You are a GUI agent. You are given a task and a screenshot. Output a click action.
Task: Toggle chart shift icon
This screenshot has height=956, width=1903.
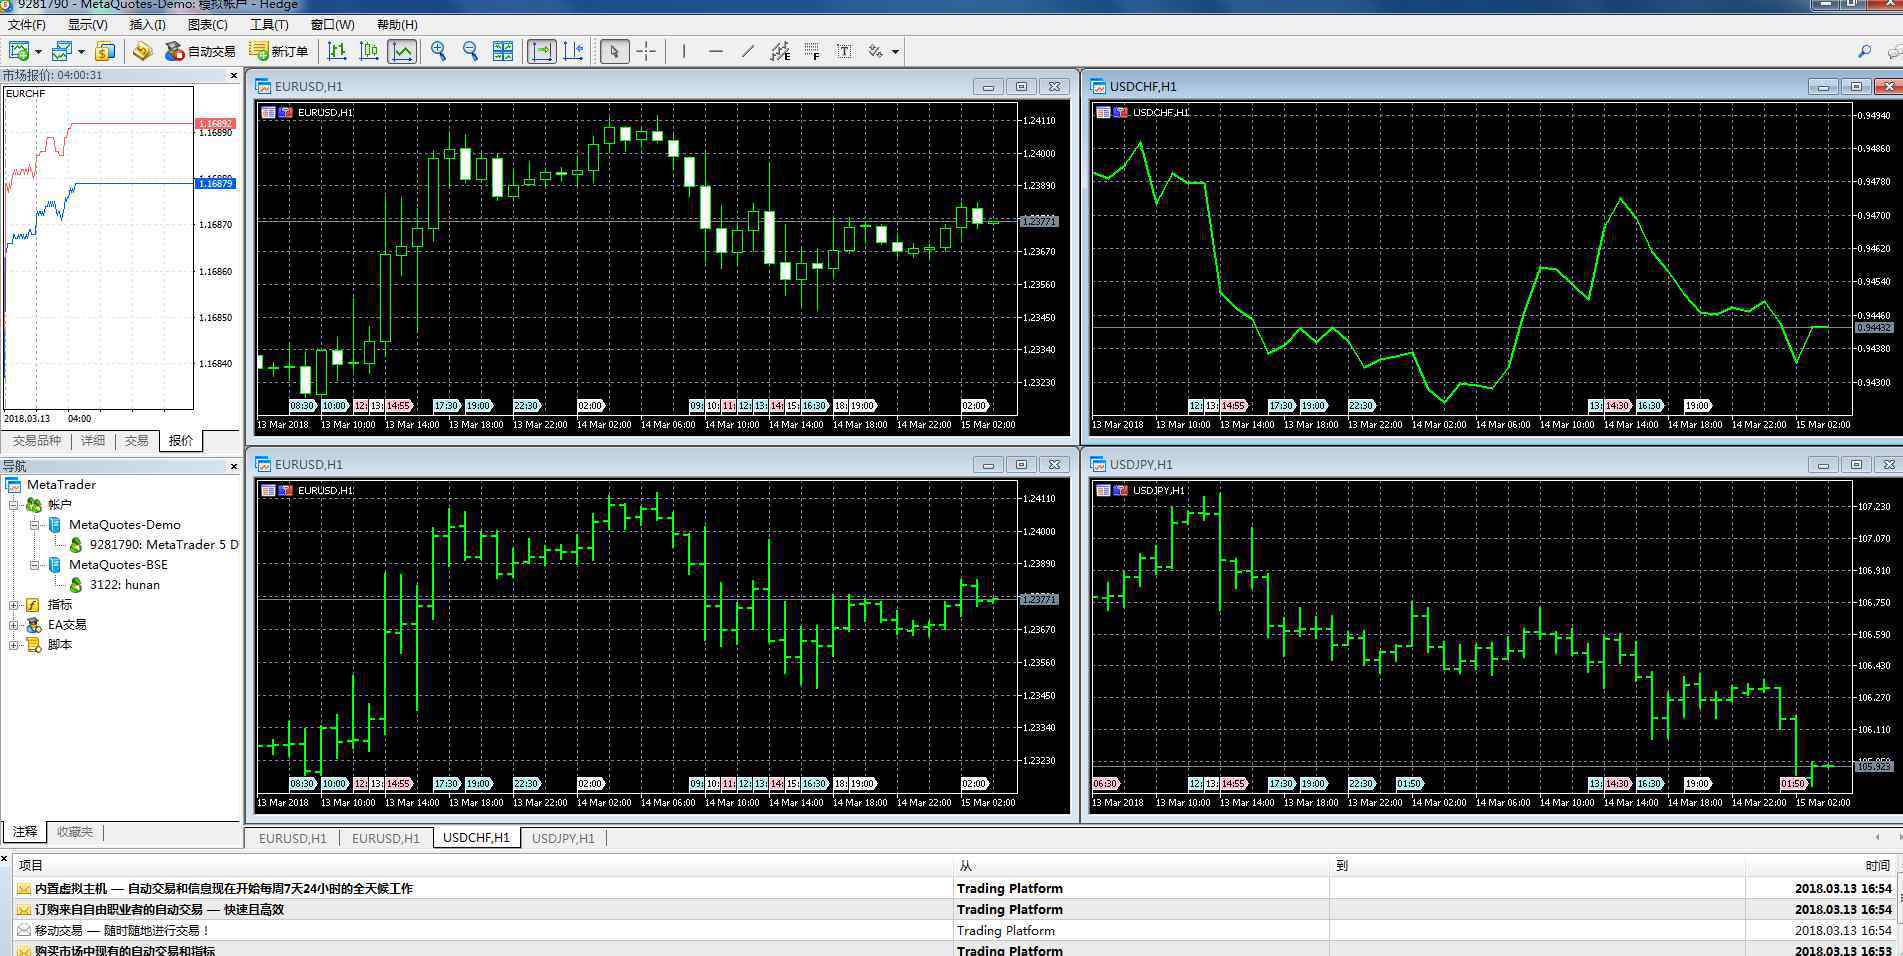(x=573, y=51)
